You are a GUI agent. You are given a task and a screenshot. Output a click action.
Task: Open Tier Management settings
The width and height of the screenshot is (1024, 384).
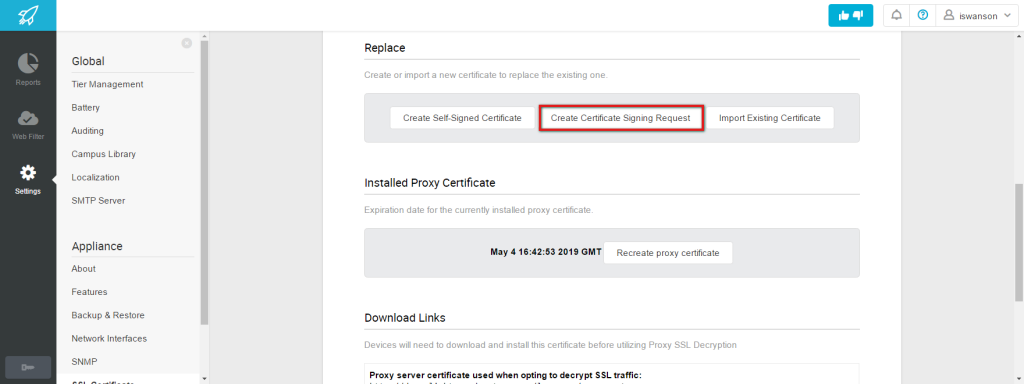(x=107, y=84)
